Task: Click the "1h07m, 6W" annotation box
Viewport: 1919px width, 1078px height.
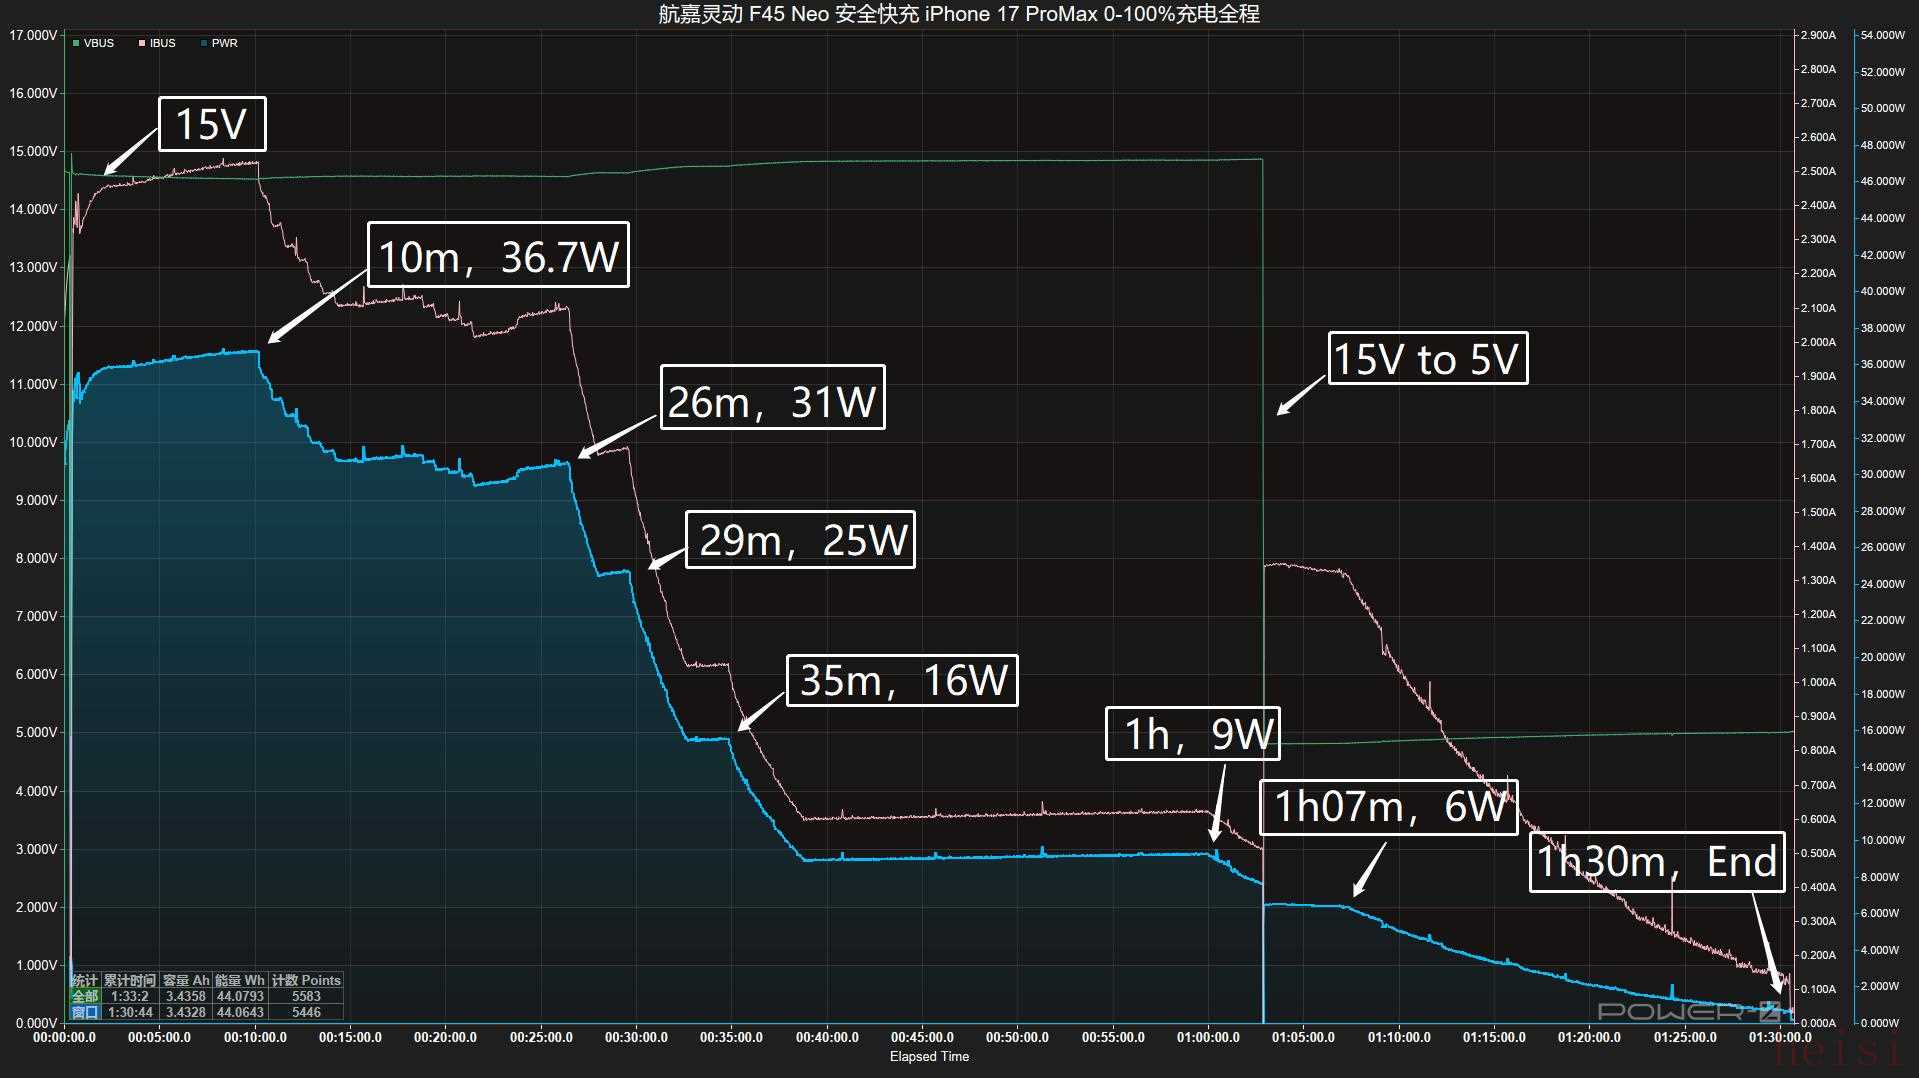Action: (x=1388, y=807)
